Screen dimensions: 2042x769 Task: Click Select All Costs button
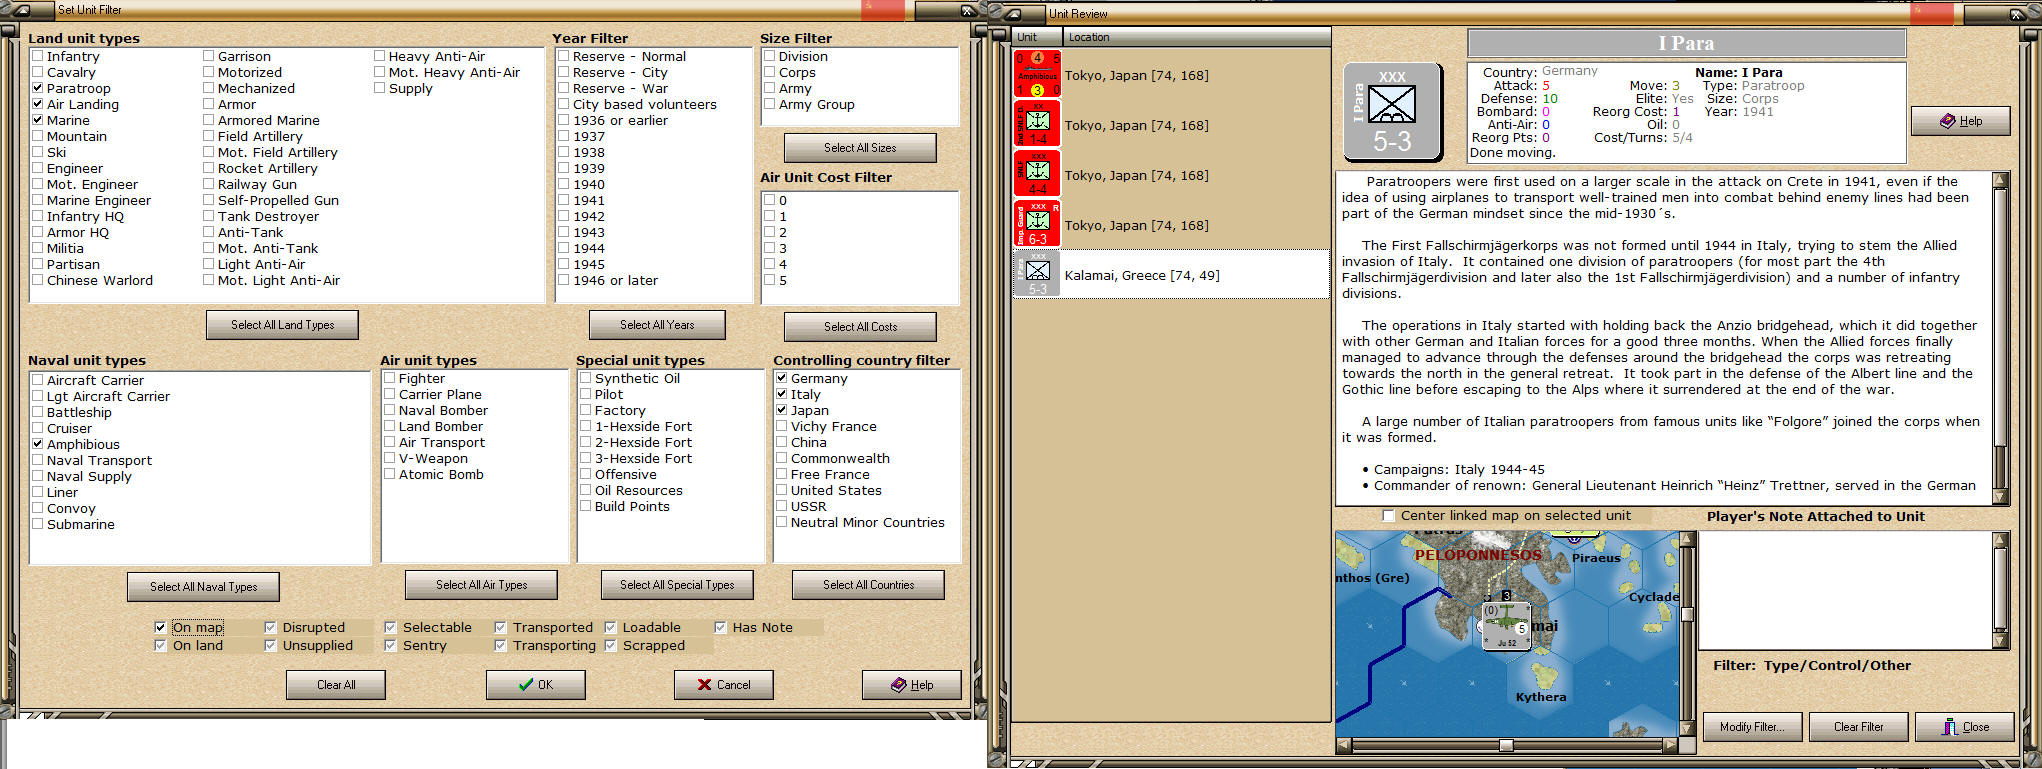[x=860, y=327]
